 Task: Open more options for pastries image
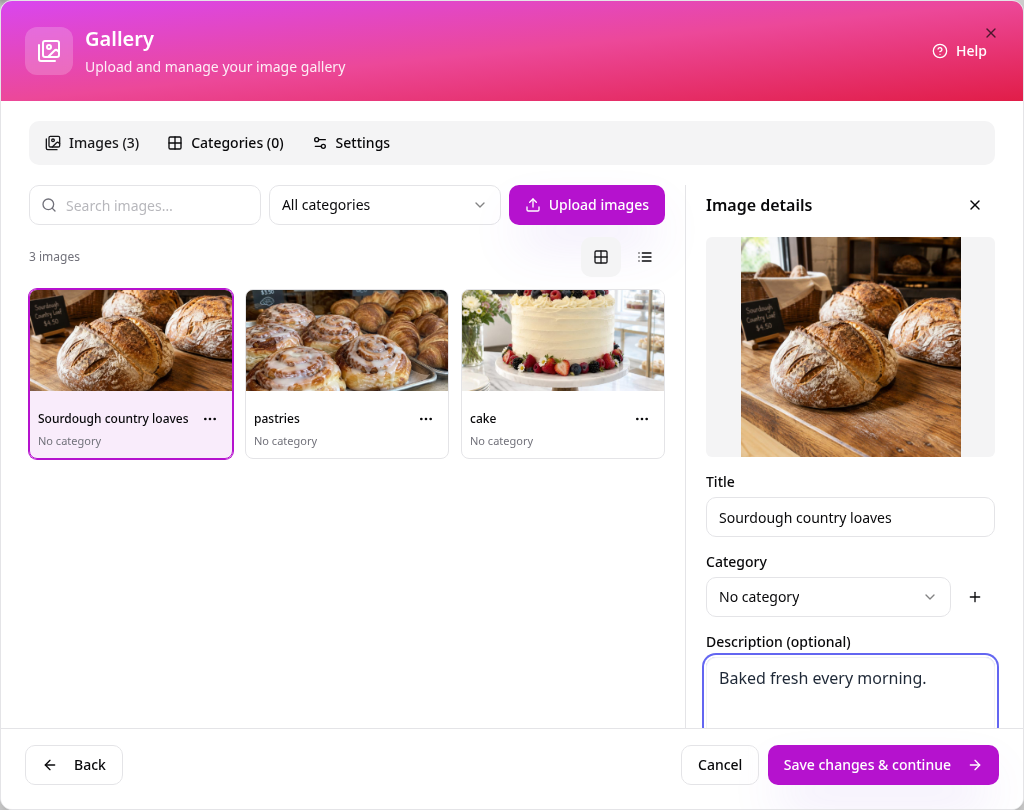click(426, 419)
